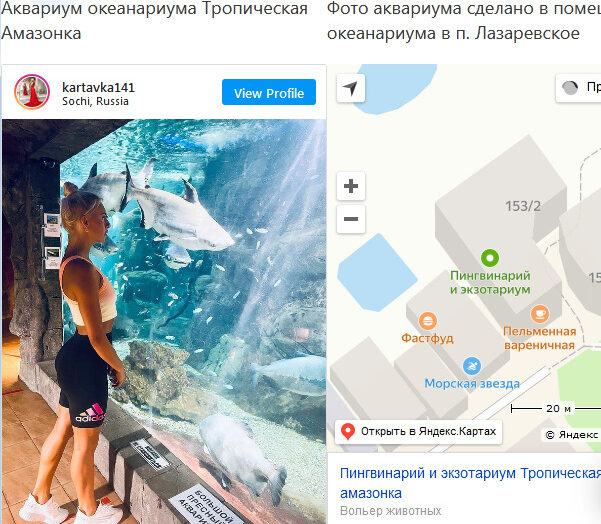Select the green Пингвинарий и экзотариум marker

tap(490, 258)
